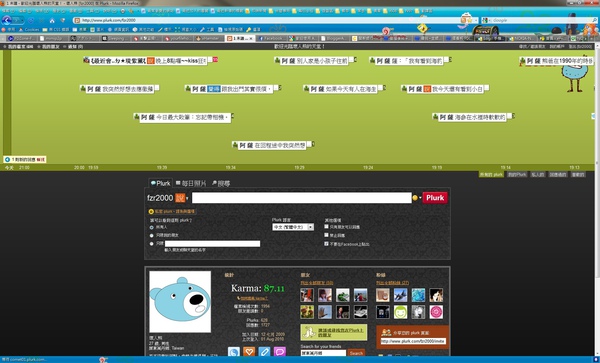Click the Firefox back navigation button
This screenshot has height=363, width=600.
coord(7,20)
